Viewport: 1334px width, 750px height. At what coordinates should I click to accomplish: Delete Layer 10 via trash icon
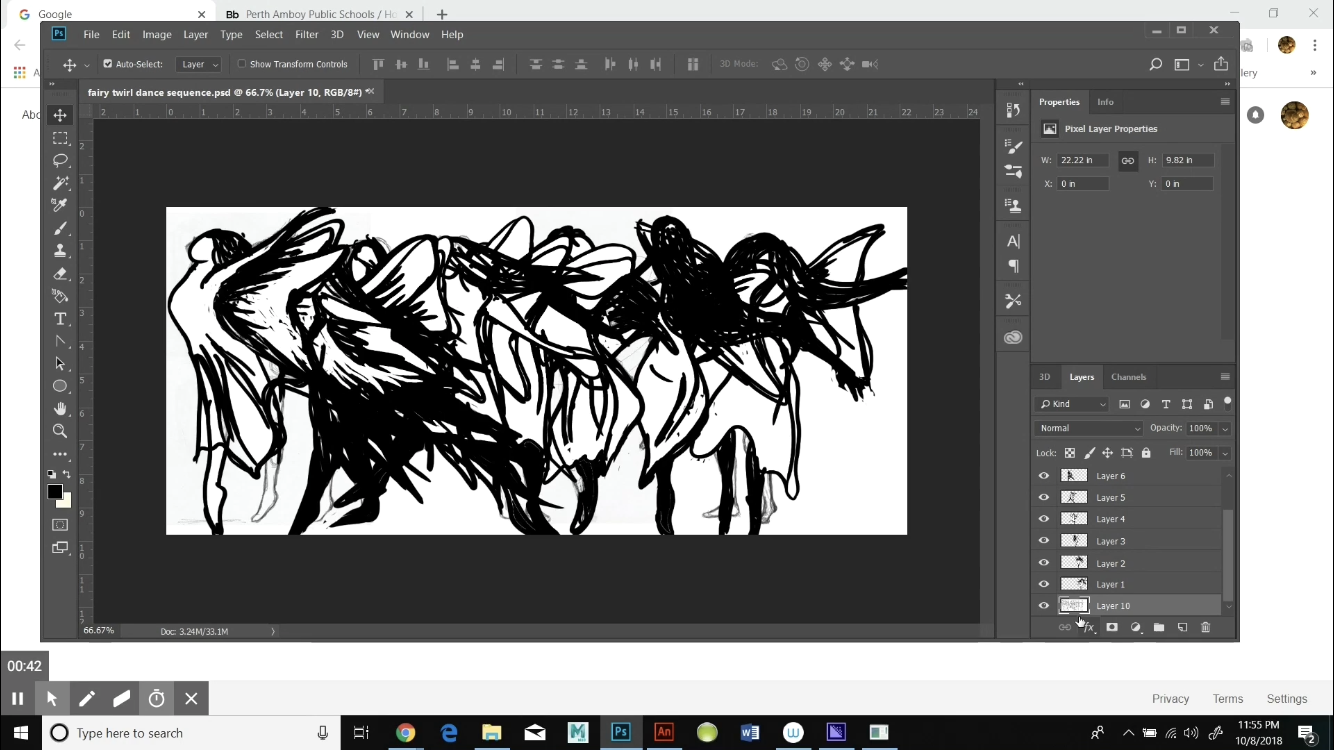click(x=1205, y=627)
